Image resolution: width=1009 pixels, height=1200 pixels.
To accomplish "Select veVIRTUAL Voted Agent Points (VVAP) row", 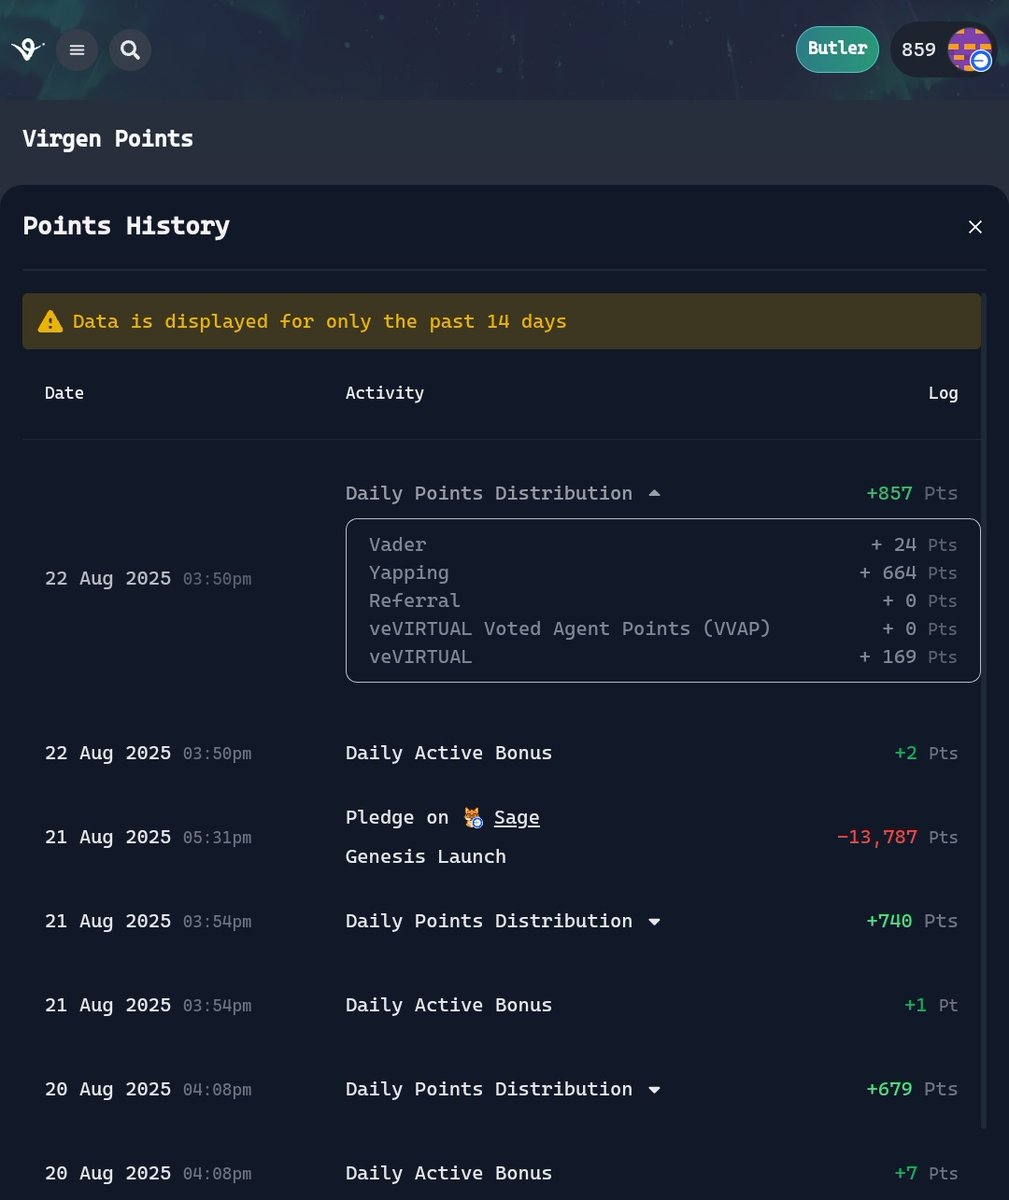I will tap(663, 629).
